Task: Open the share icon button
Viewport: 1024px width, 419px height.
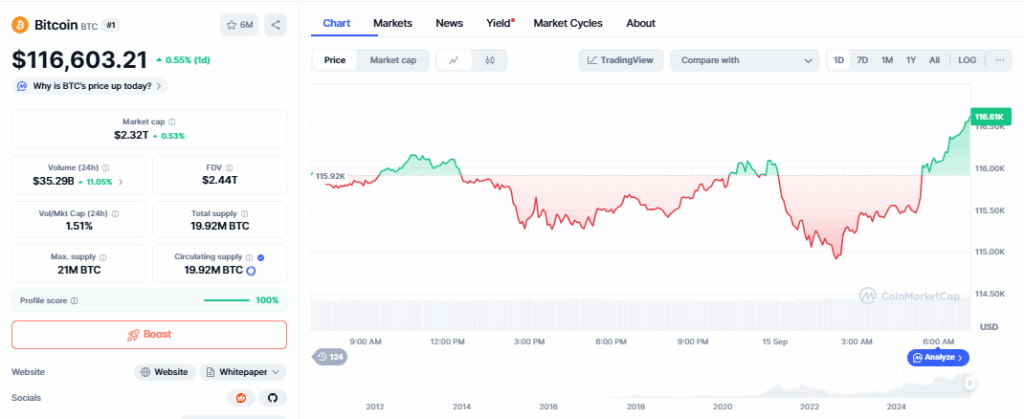Action: click(276, 25)
